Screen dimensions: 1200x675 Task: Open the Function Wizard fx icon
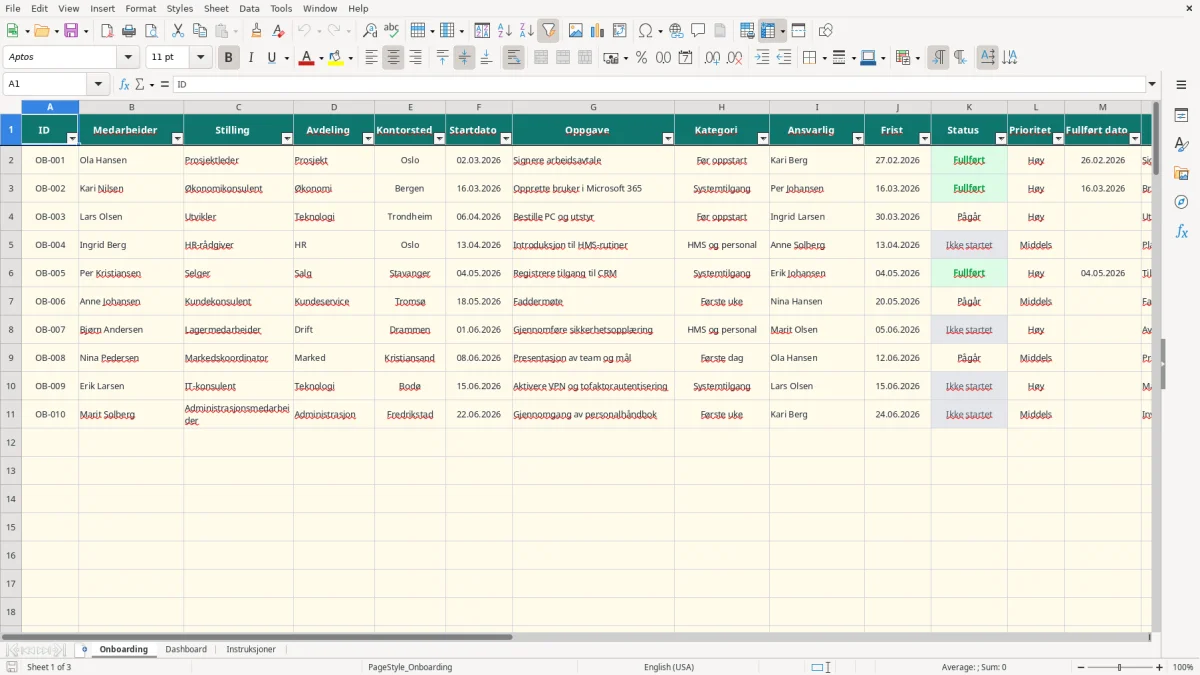125,85
